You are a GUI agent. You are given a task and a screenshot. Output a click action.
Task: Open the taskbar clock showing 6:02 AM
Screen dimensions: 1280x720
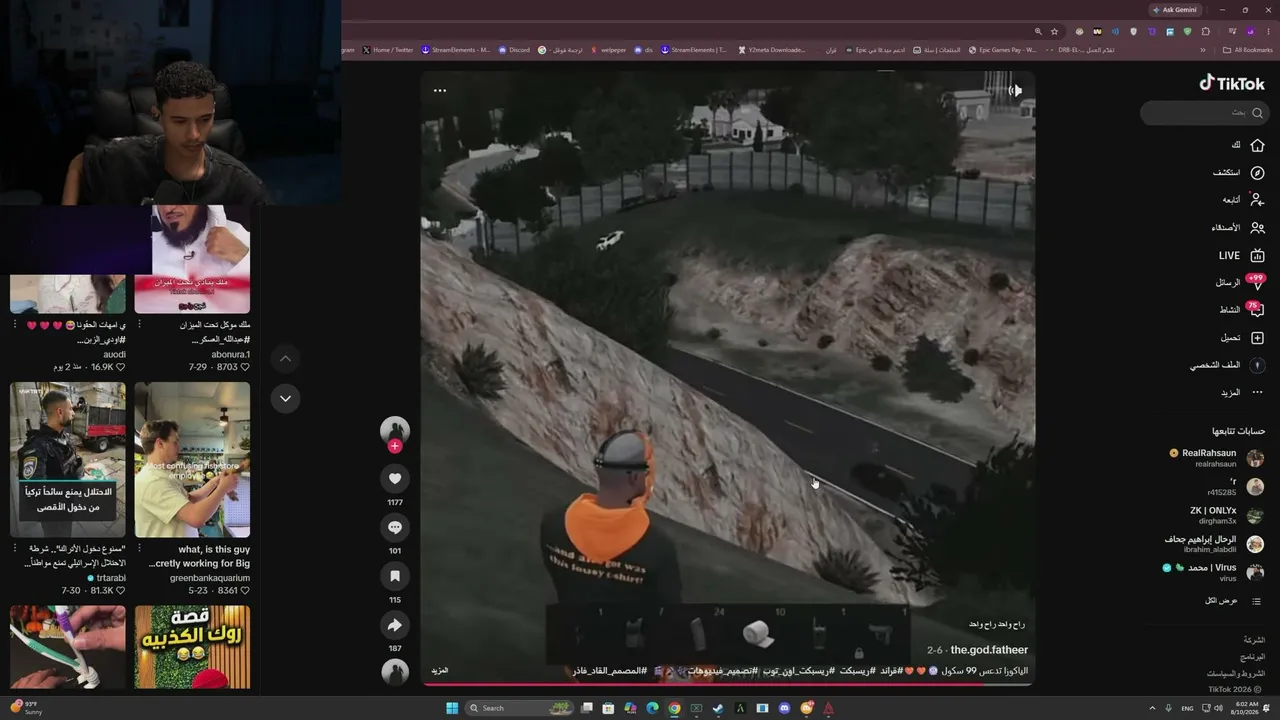click(1247, 708)
